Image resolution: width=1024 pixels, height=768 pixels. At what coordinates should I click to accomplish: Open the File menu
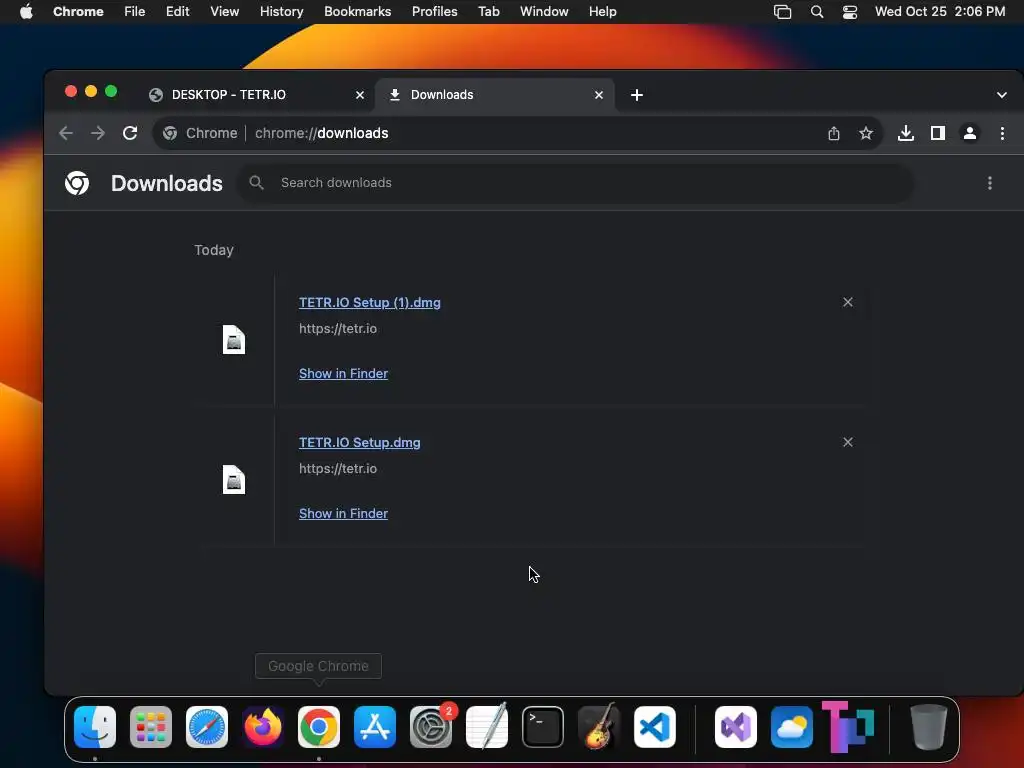pos(135,12)
